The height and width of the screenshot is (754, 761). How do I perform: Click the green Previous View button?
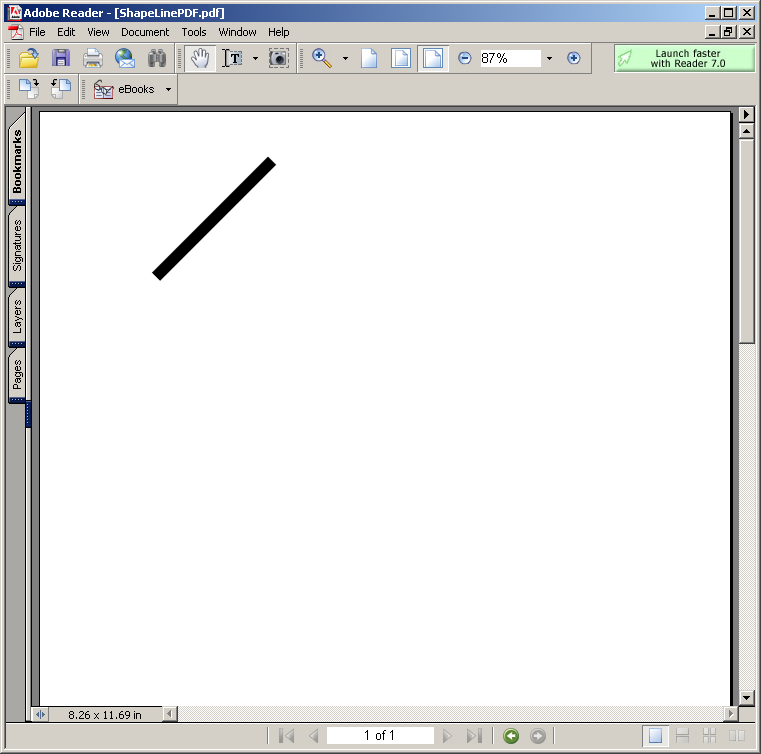tap(511, 736)
